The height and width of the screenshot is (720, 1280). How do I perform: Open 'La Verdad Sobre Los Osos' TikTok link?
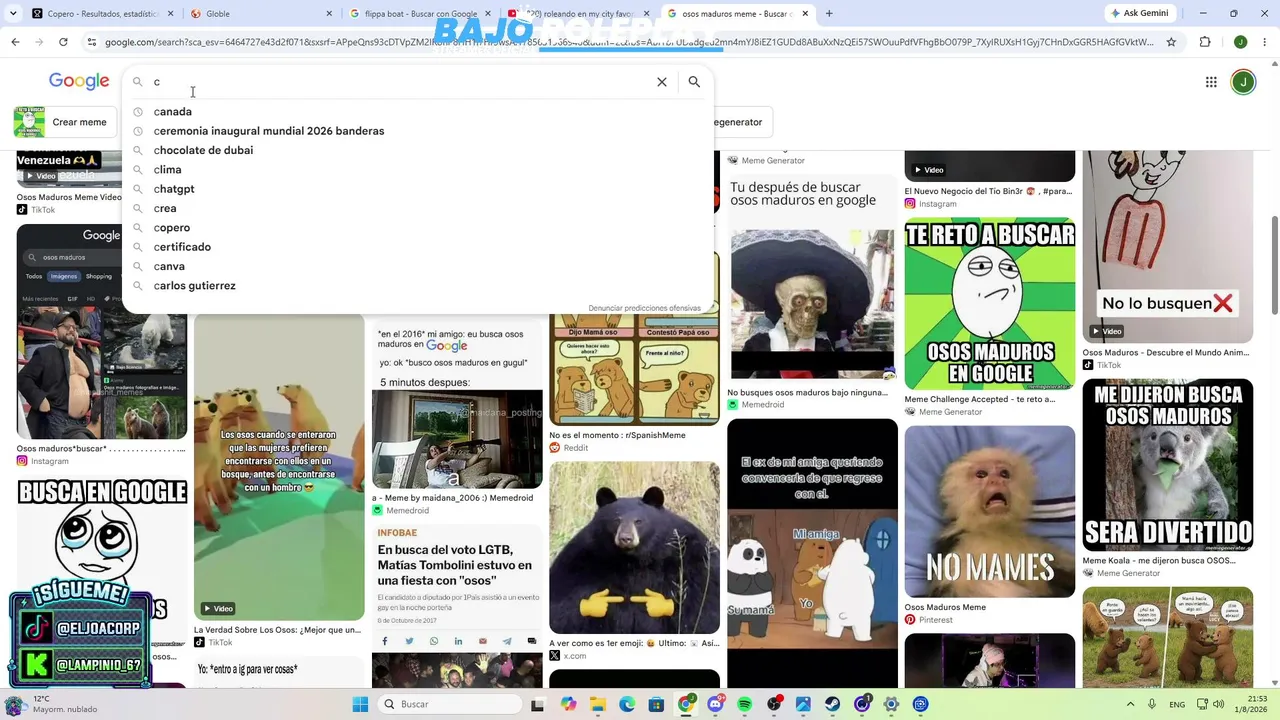[277, 630]
